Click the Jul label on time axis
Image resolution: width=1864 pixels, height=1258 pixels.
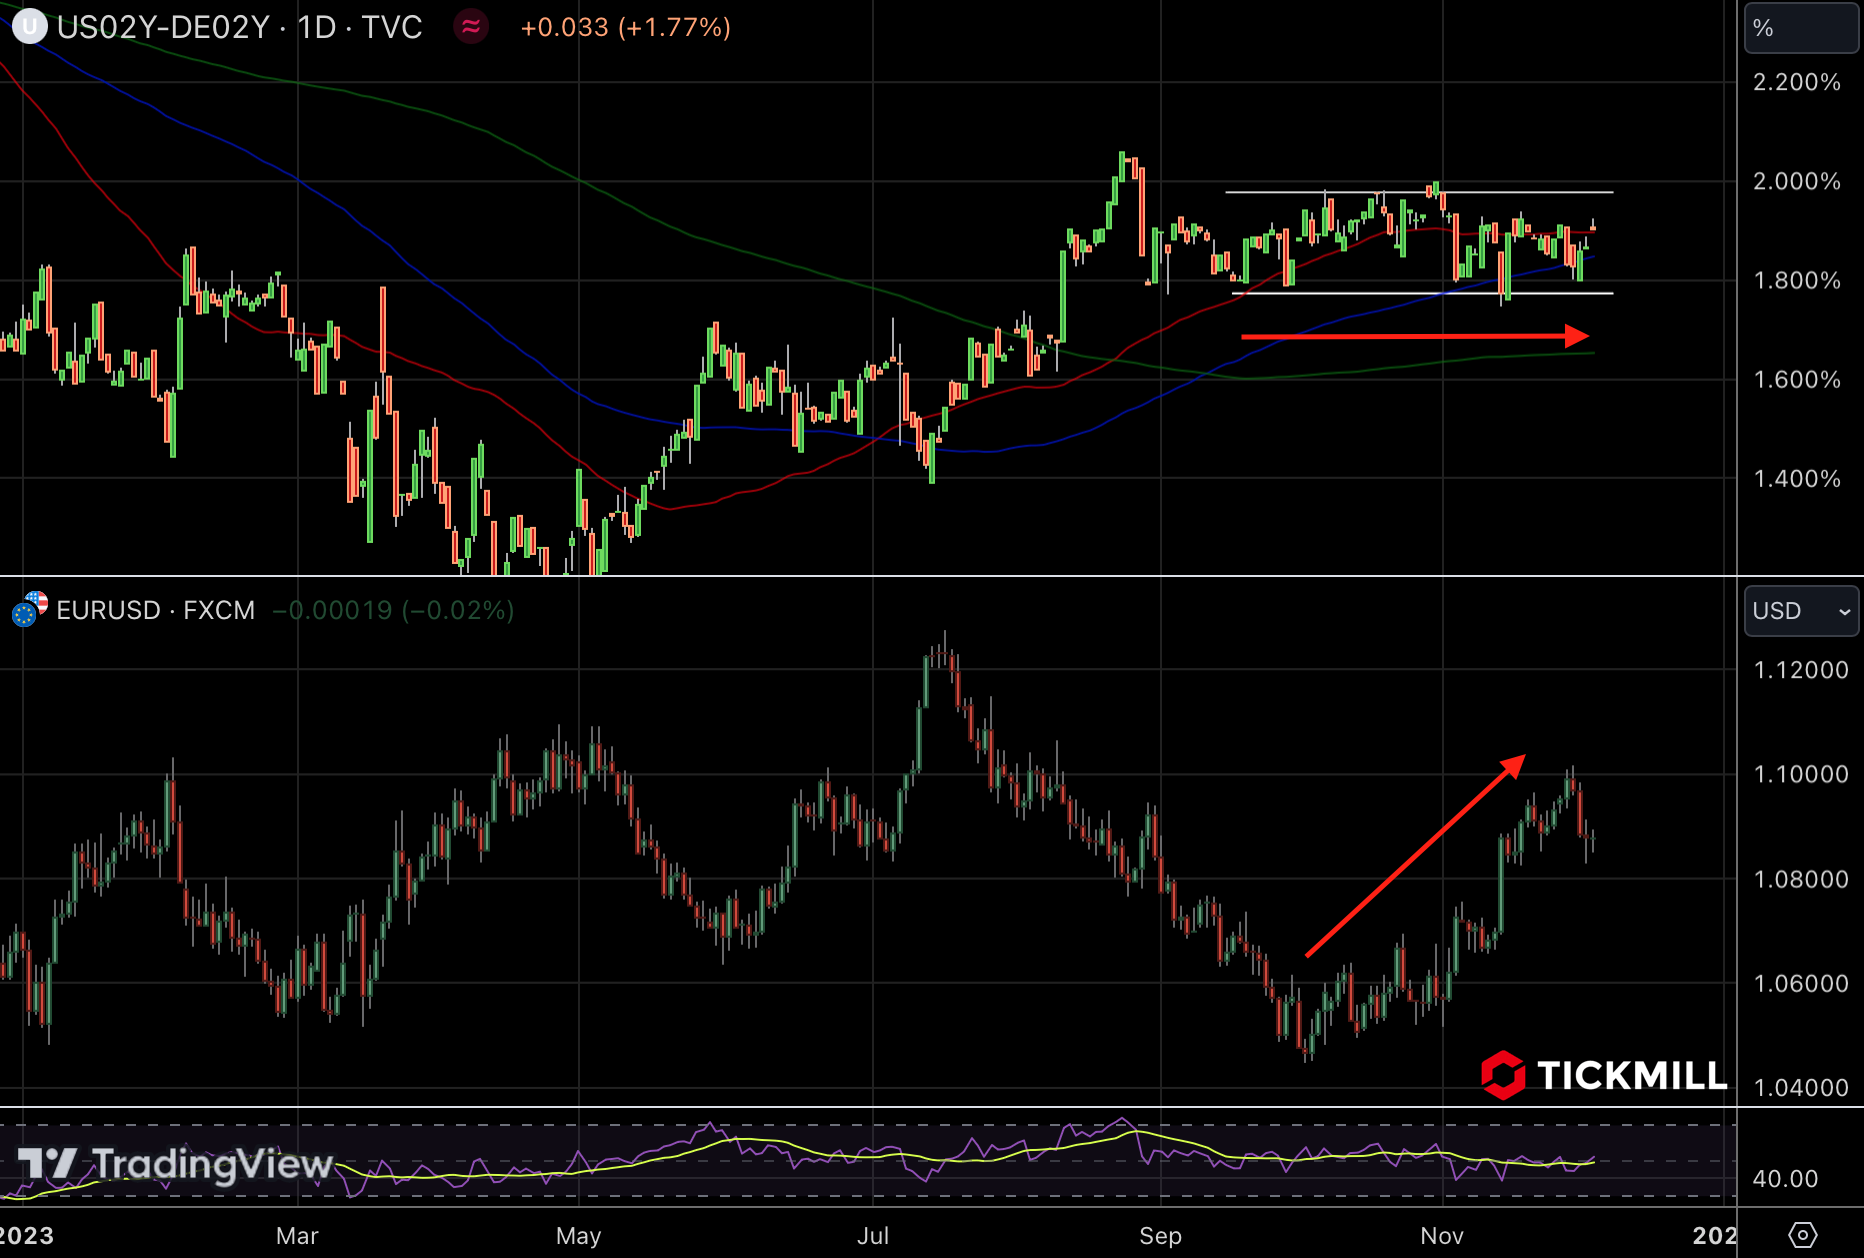pos(873,1236)
